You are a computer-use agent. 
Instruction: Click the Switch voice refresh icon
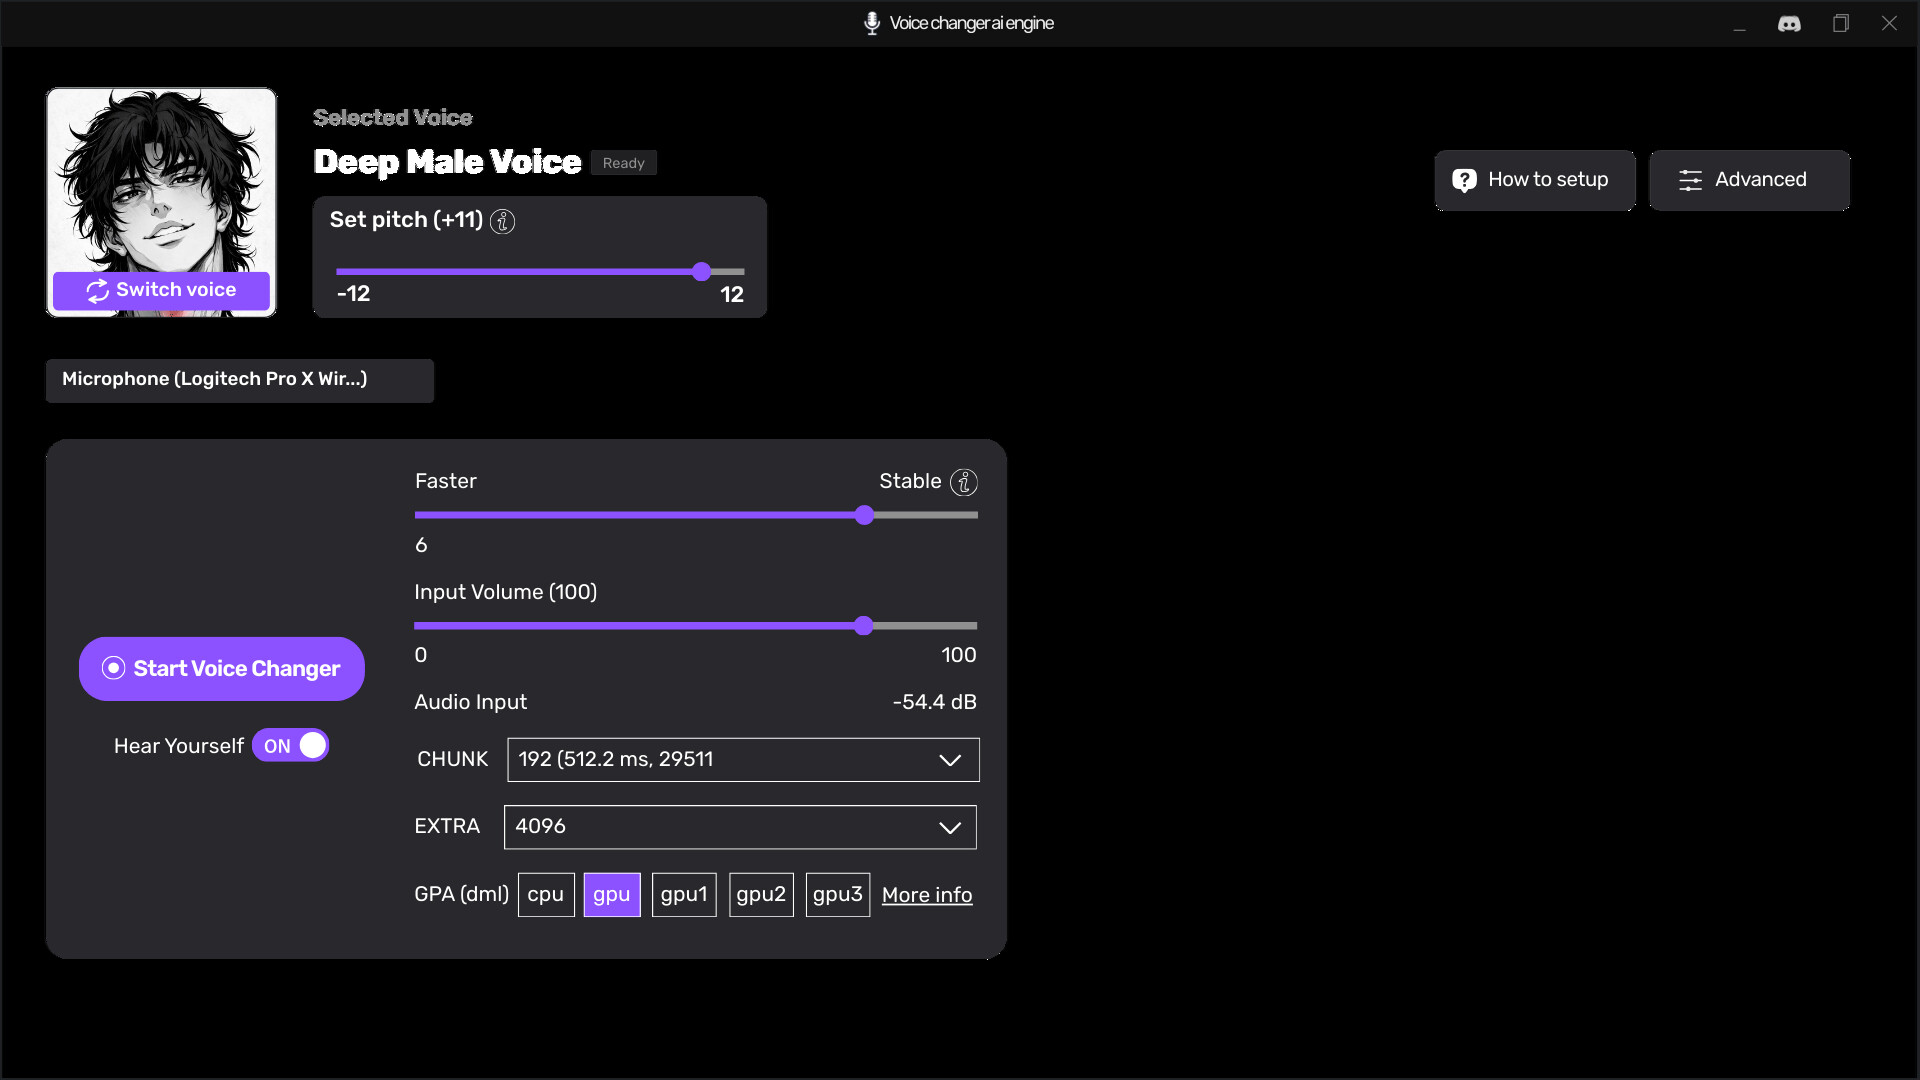tap(97, 290)
